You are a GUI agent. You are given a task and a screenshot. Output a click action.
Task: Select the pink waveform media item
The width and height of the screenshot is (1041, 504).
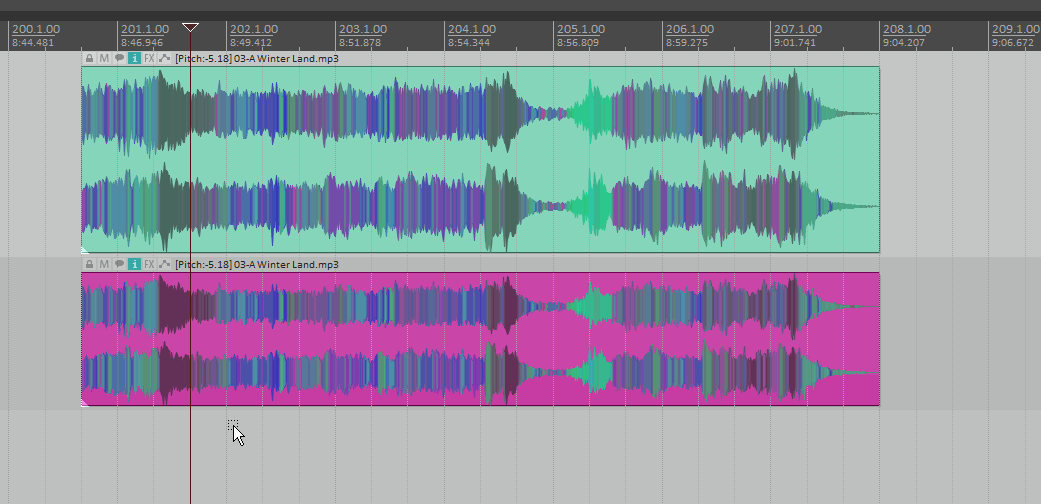[481, 339]
